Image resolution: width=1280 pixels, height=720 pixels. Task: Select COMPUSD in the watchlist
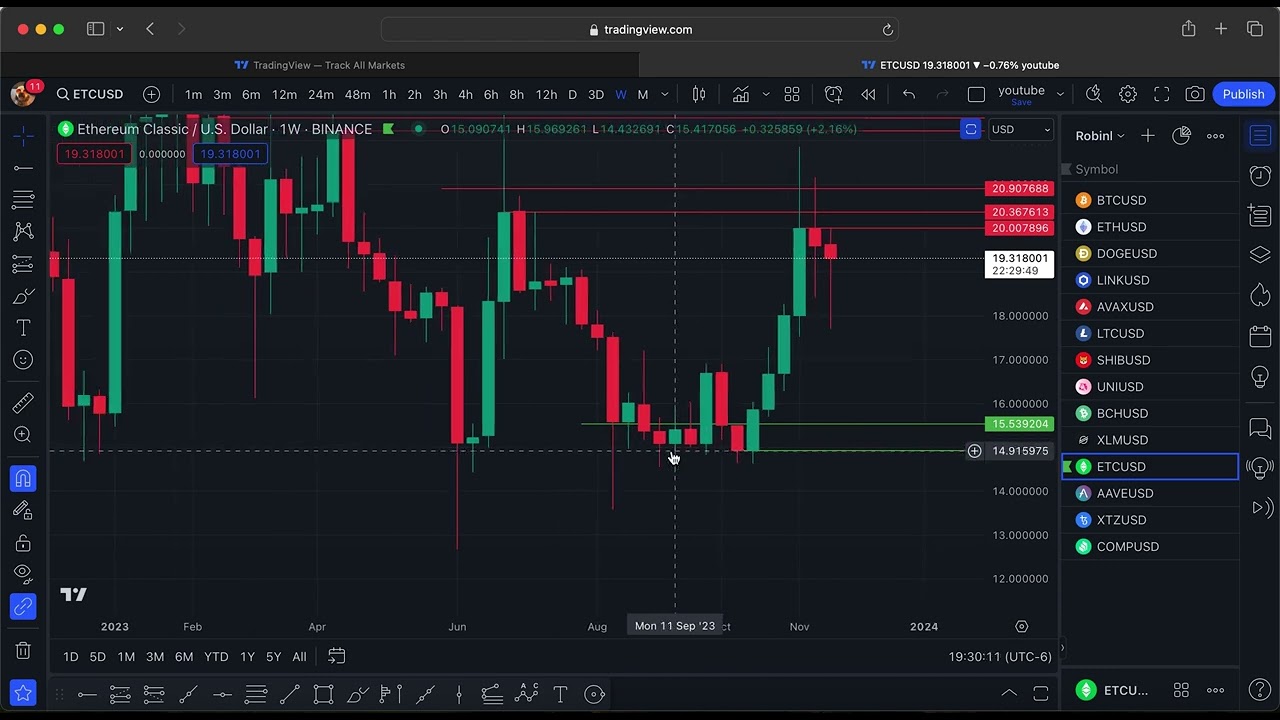click(1150, 546)
